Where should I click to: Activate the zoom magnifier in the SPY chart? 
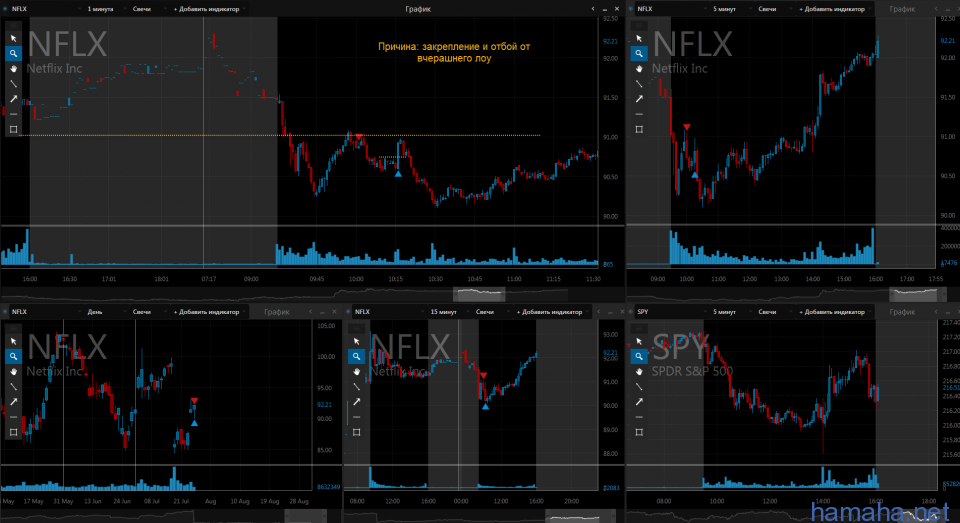pyautogui.click(x=639, y=356)
